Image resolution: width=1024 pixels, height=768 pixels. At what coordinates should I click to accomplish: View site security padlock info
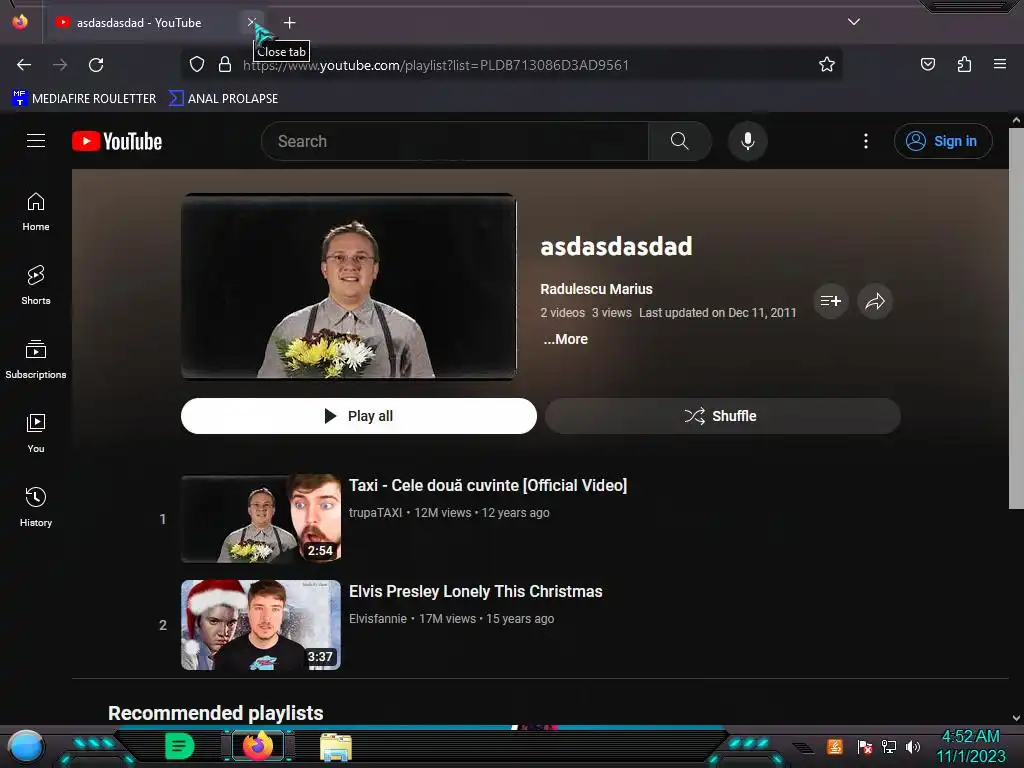tap(225, 65)
